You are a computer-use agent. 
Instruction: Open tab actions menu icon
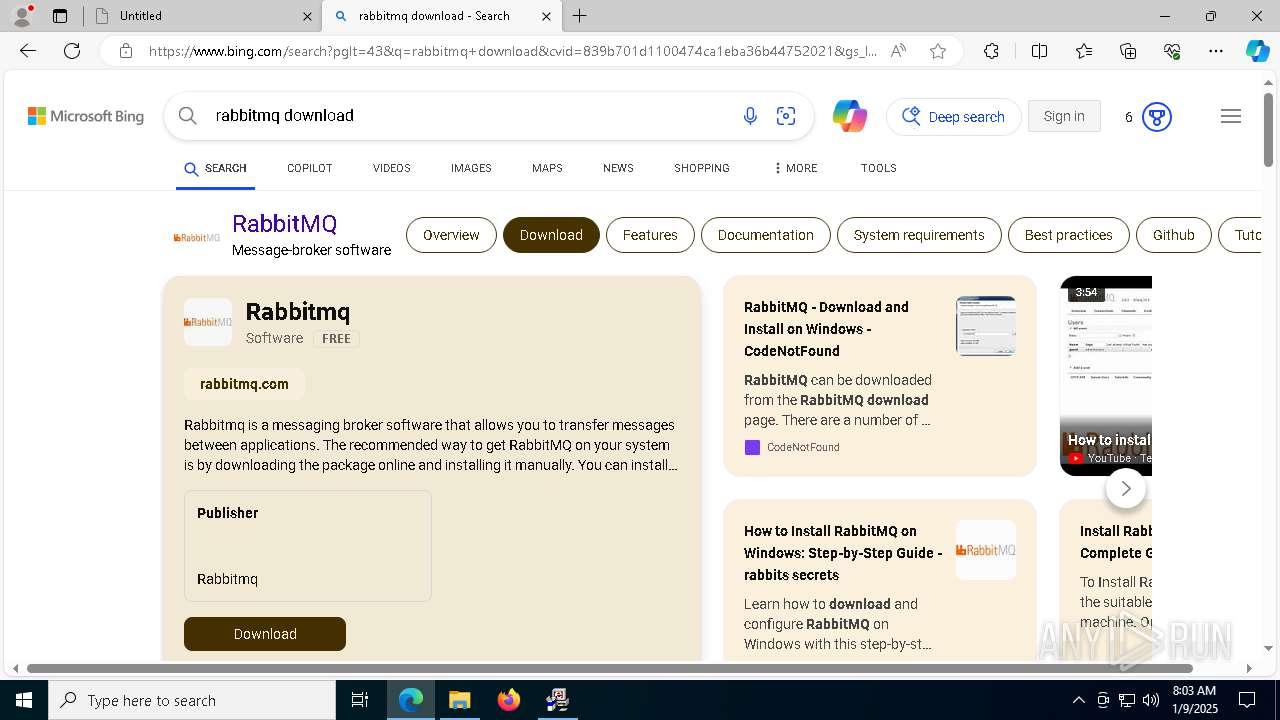[60, 16]
